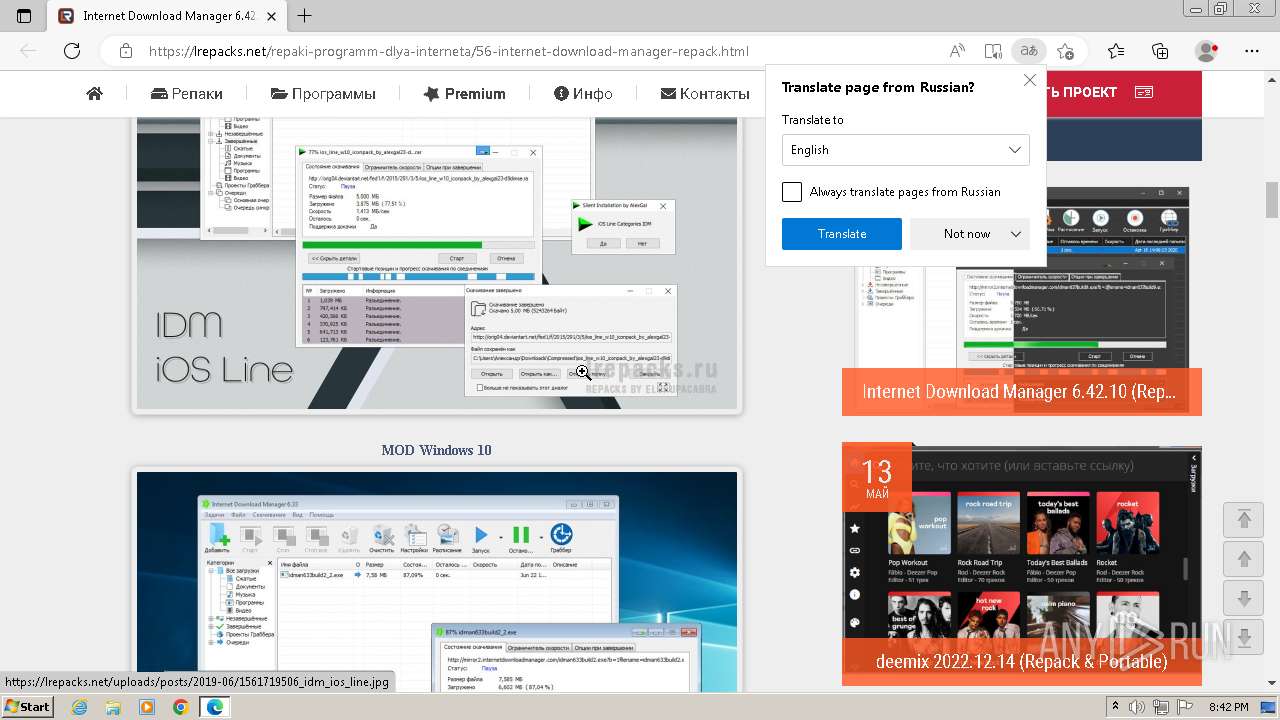The image size is (1280, 720).
Task: Jump to page top with top arrow button
Action: click(1245, 520)
